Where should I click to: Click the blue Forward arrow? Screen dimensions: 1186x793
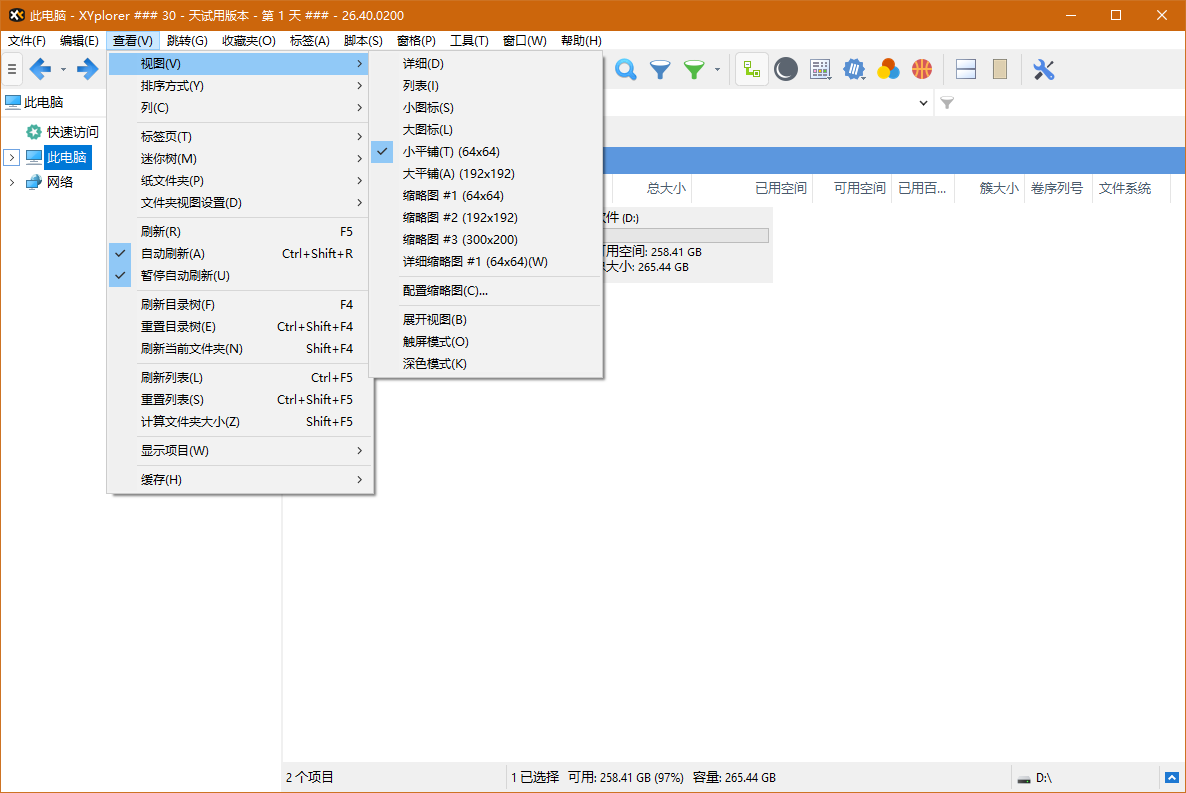click(88, 70)
